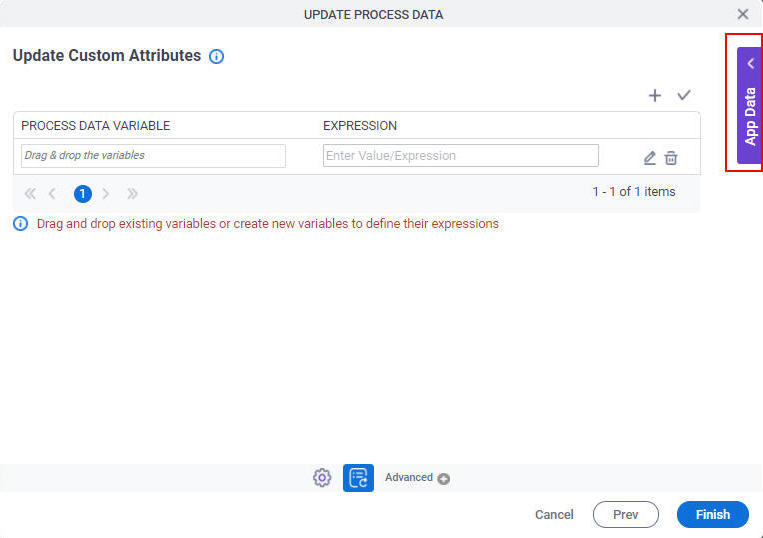This screenshot has height=538, width=763.
Task: Go to the first page of results
Action: coord(30,194)
